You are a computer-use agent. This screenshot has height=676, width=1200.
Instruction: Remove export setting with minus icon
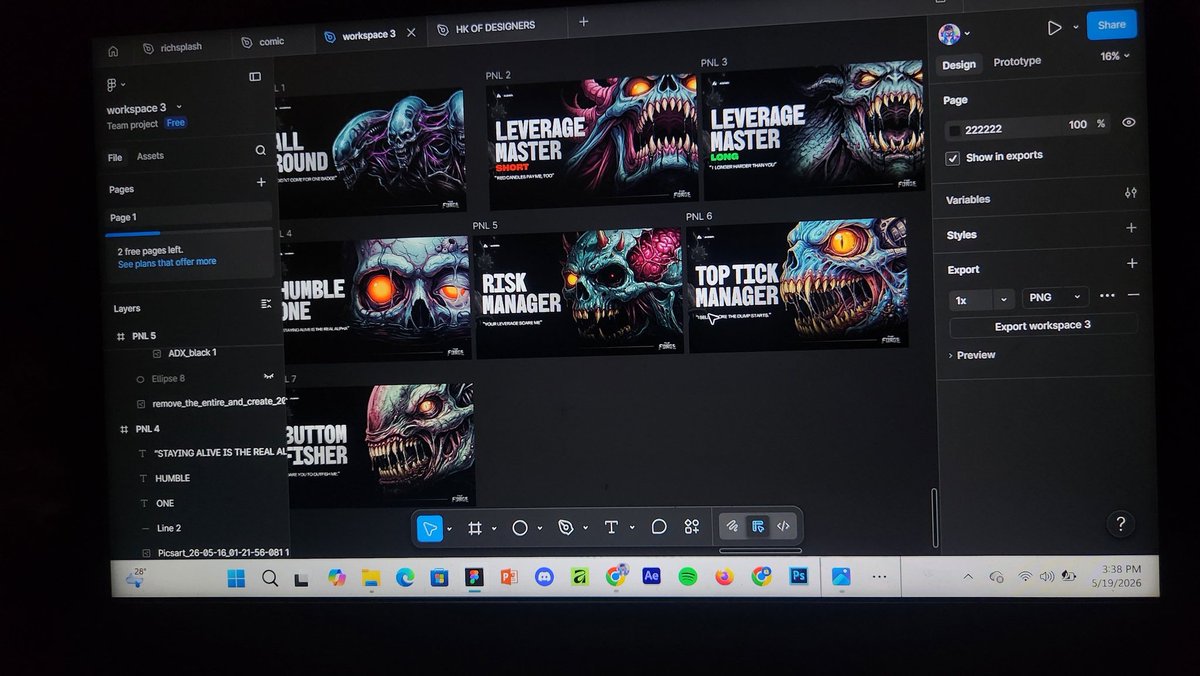click(1133, 294)
